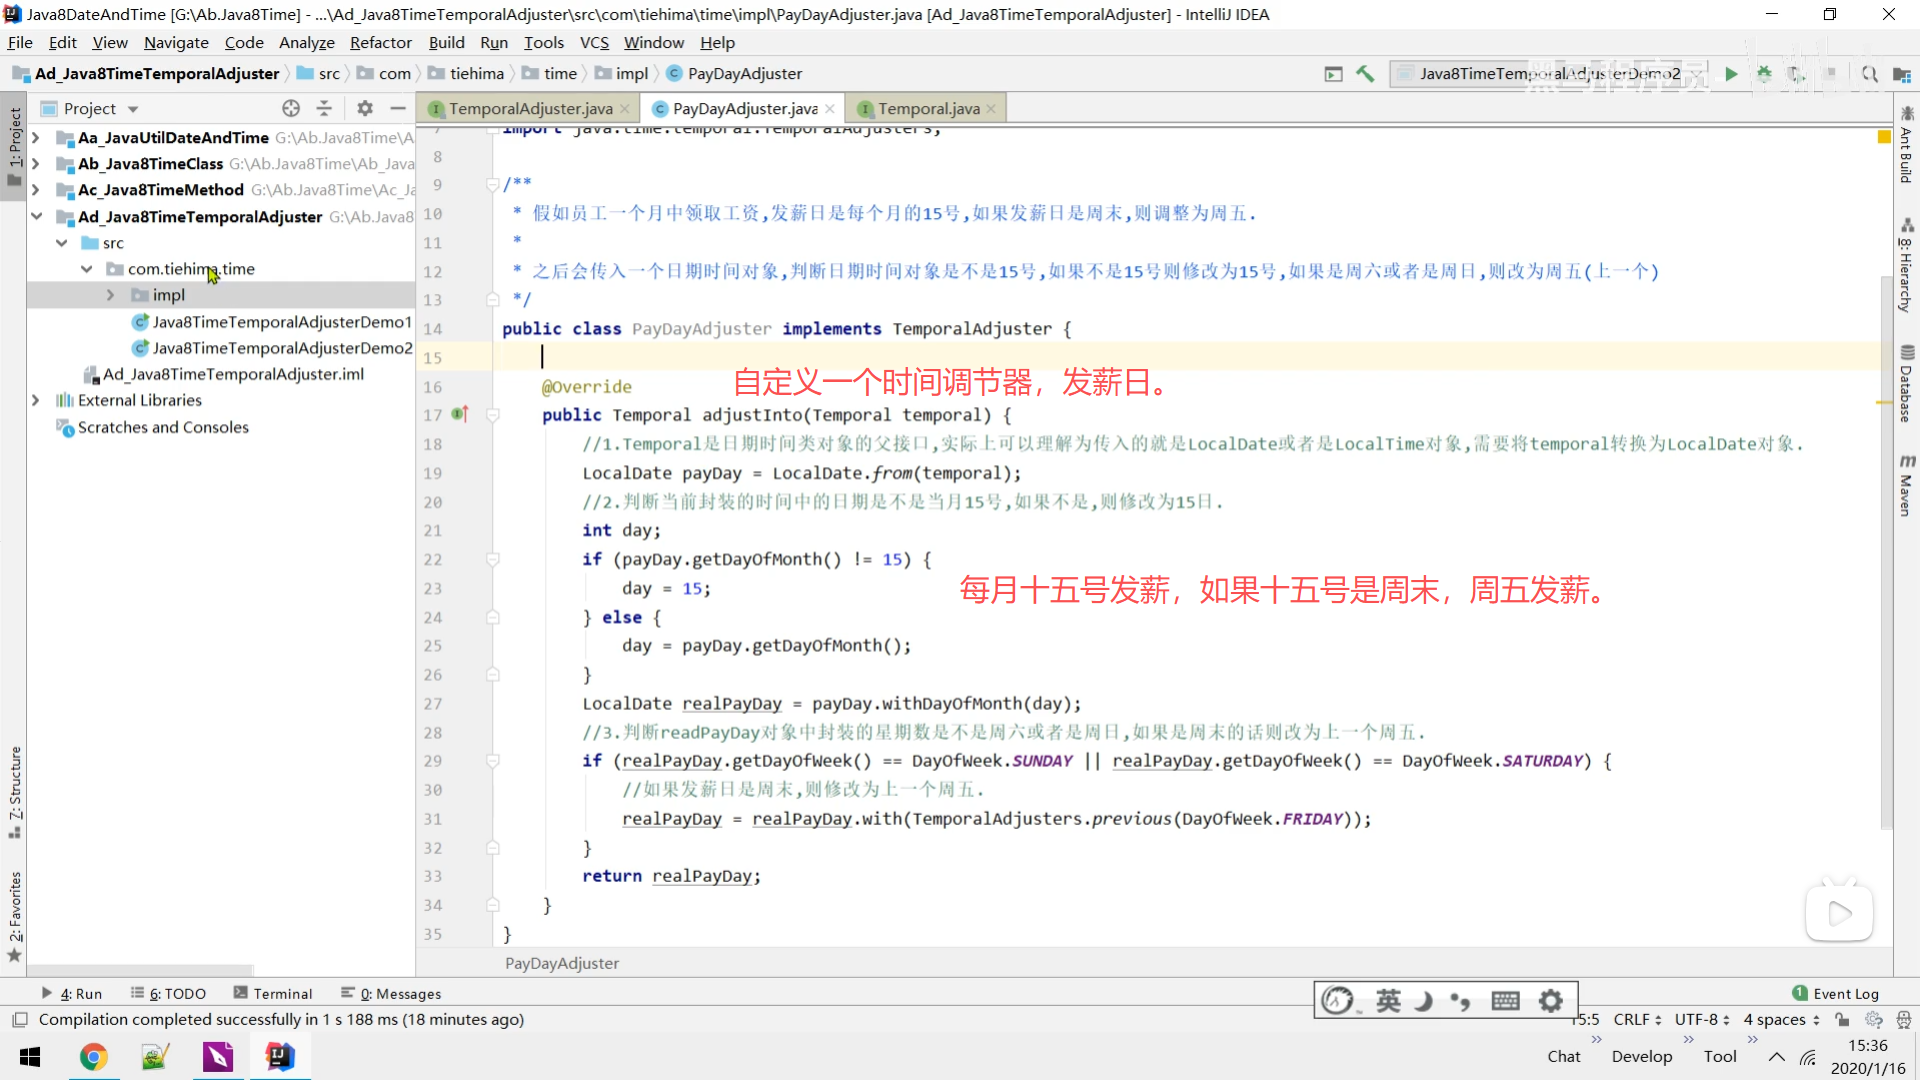1920x1080 pixels.
Task: Toggle the Project tool window sidebar button
Action: [14, 145]
